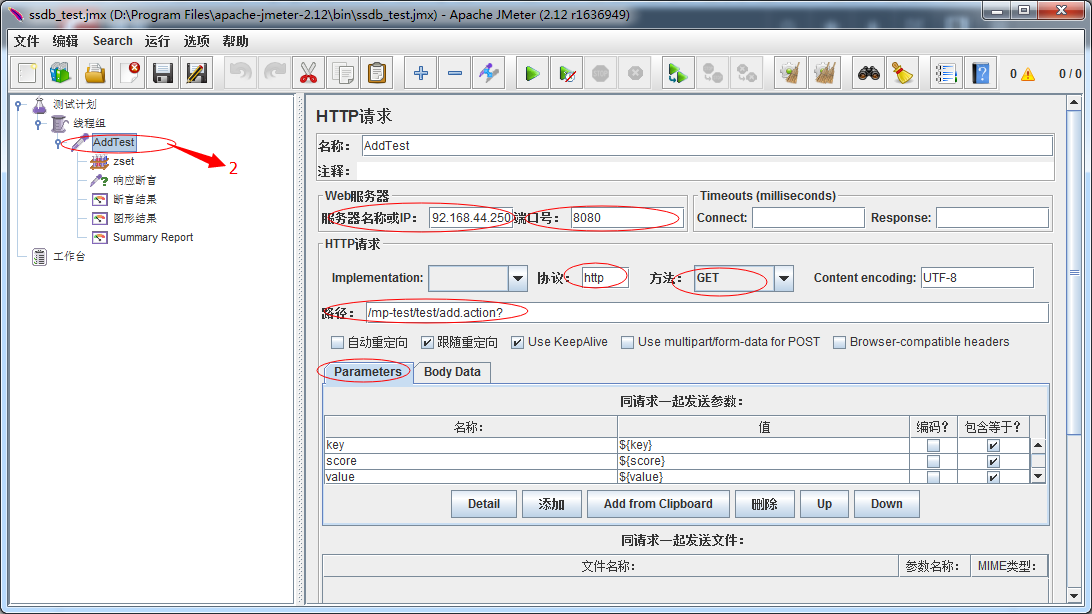Click the Down button
Screen dimensions: 1092x614
pos(887,504)
